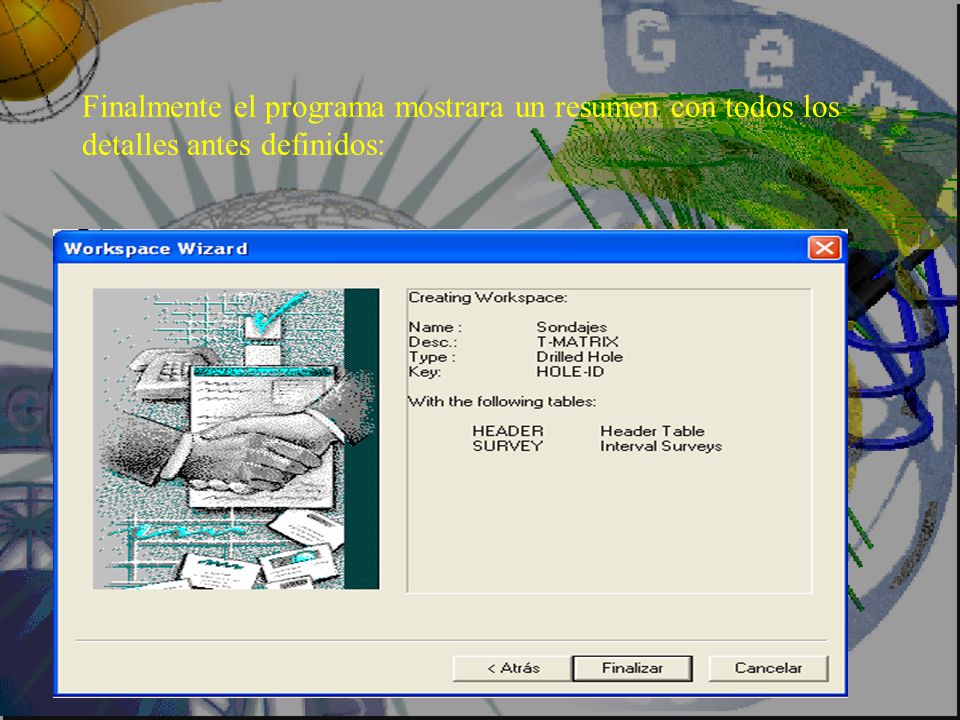
Task: Click the handshake wizard illustration
Action: point(236,439)
